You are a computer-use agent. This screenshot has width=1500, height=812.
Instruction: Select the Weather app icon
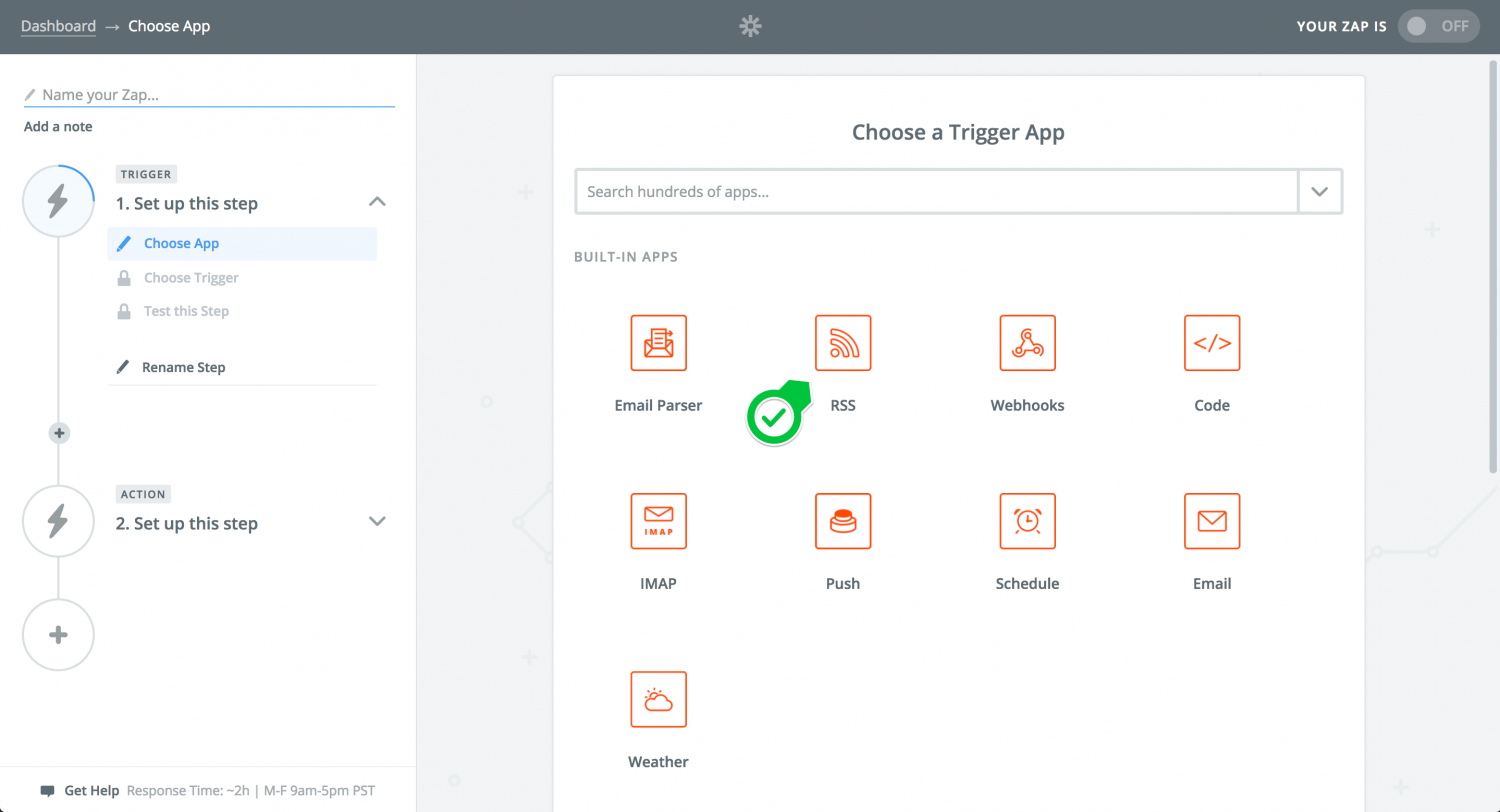click(658, 699)
